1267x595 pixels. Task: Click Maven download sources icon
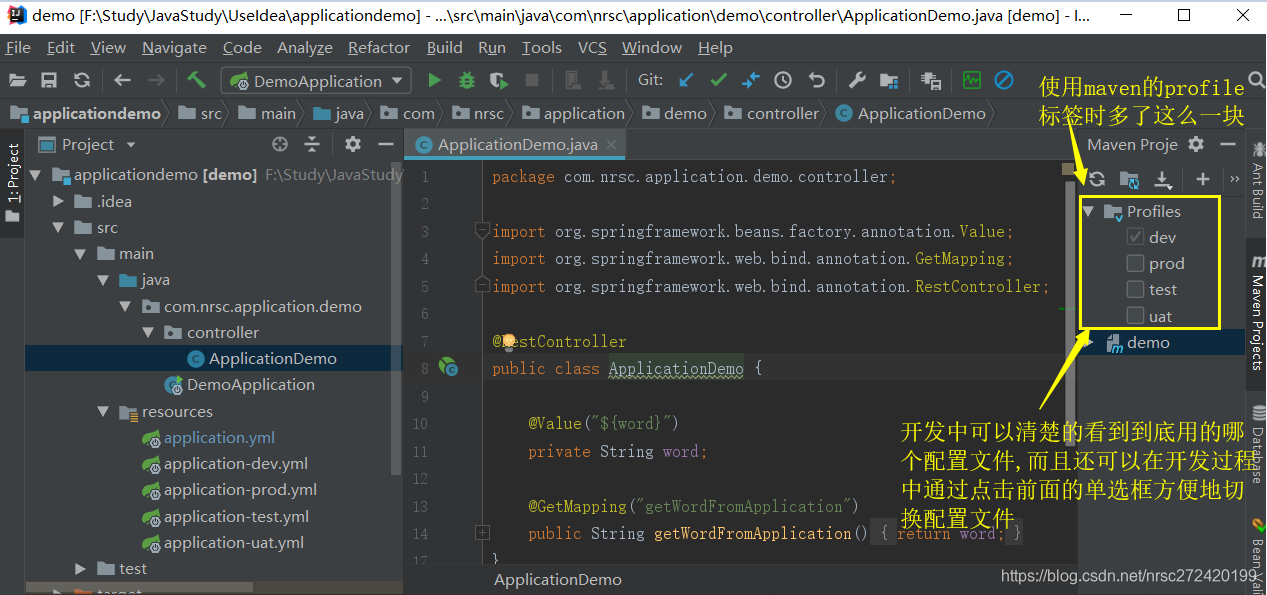[1162, 179]
